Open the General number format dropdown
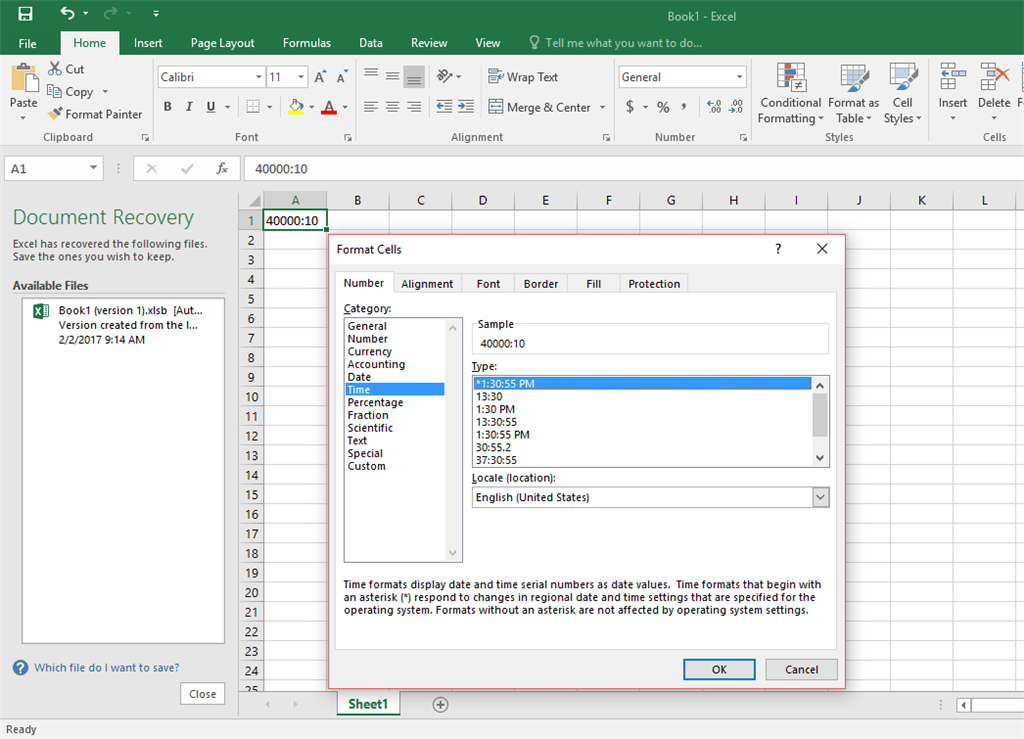Screen dimensions: 1024x739 click(739, 77)
